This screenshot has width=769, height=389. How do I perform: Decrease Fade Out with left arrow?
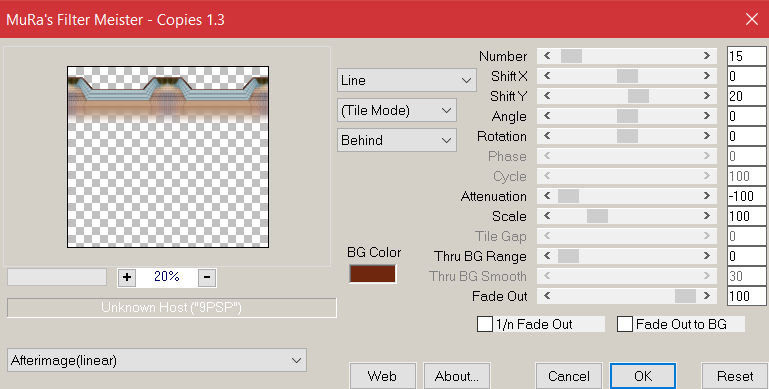547,296
